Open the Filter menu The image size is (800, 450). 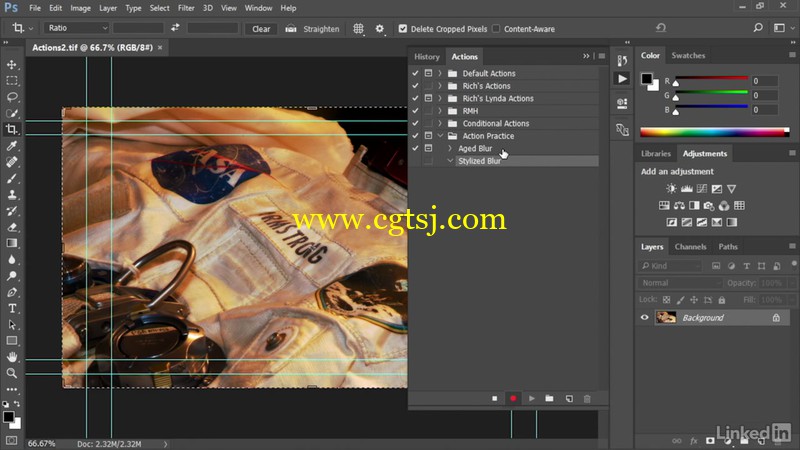[x=186, y=8]
